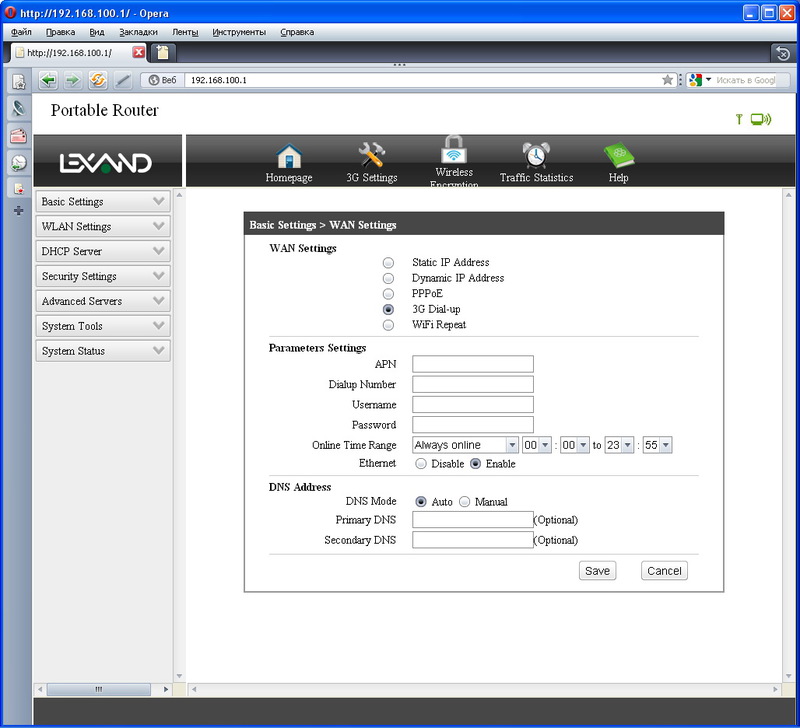
Task: Expand the DHCP Server section
Action: coord(103,251)
